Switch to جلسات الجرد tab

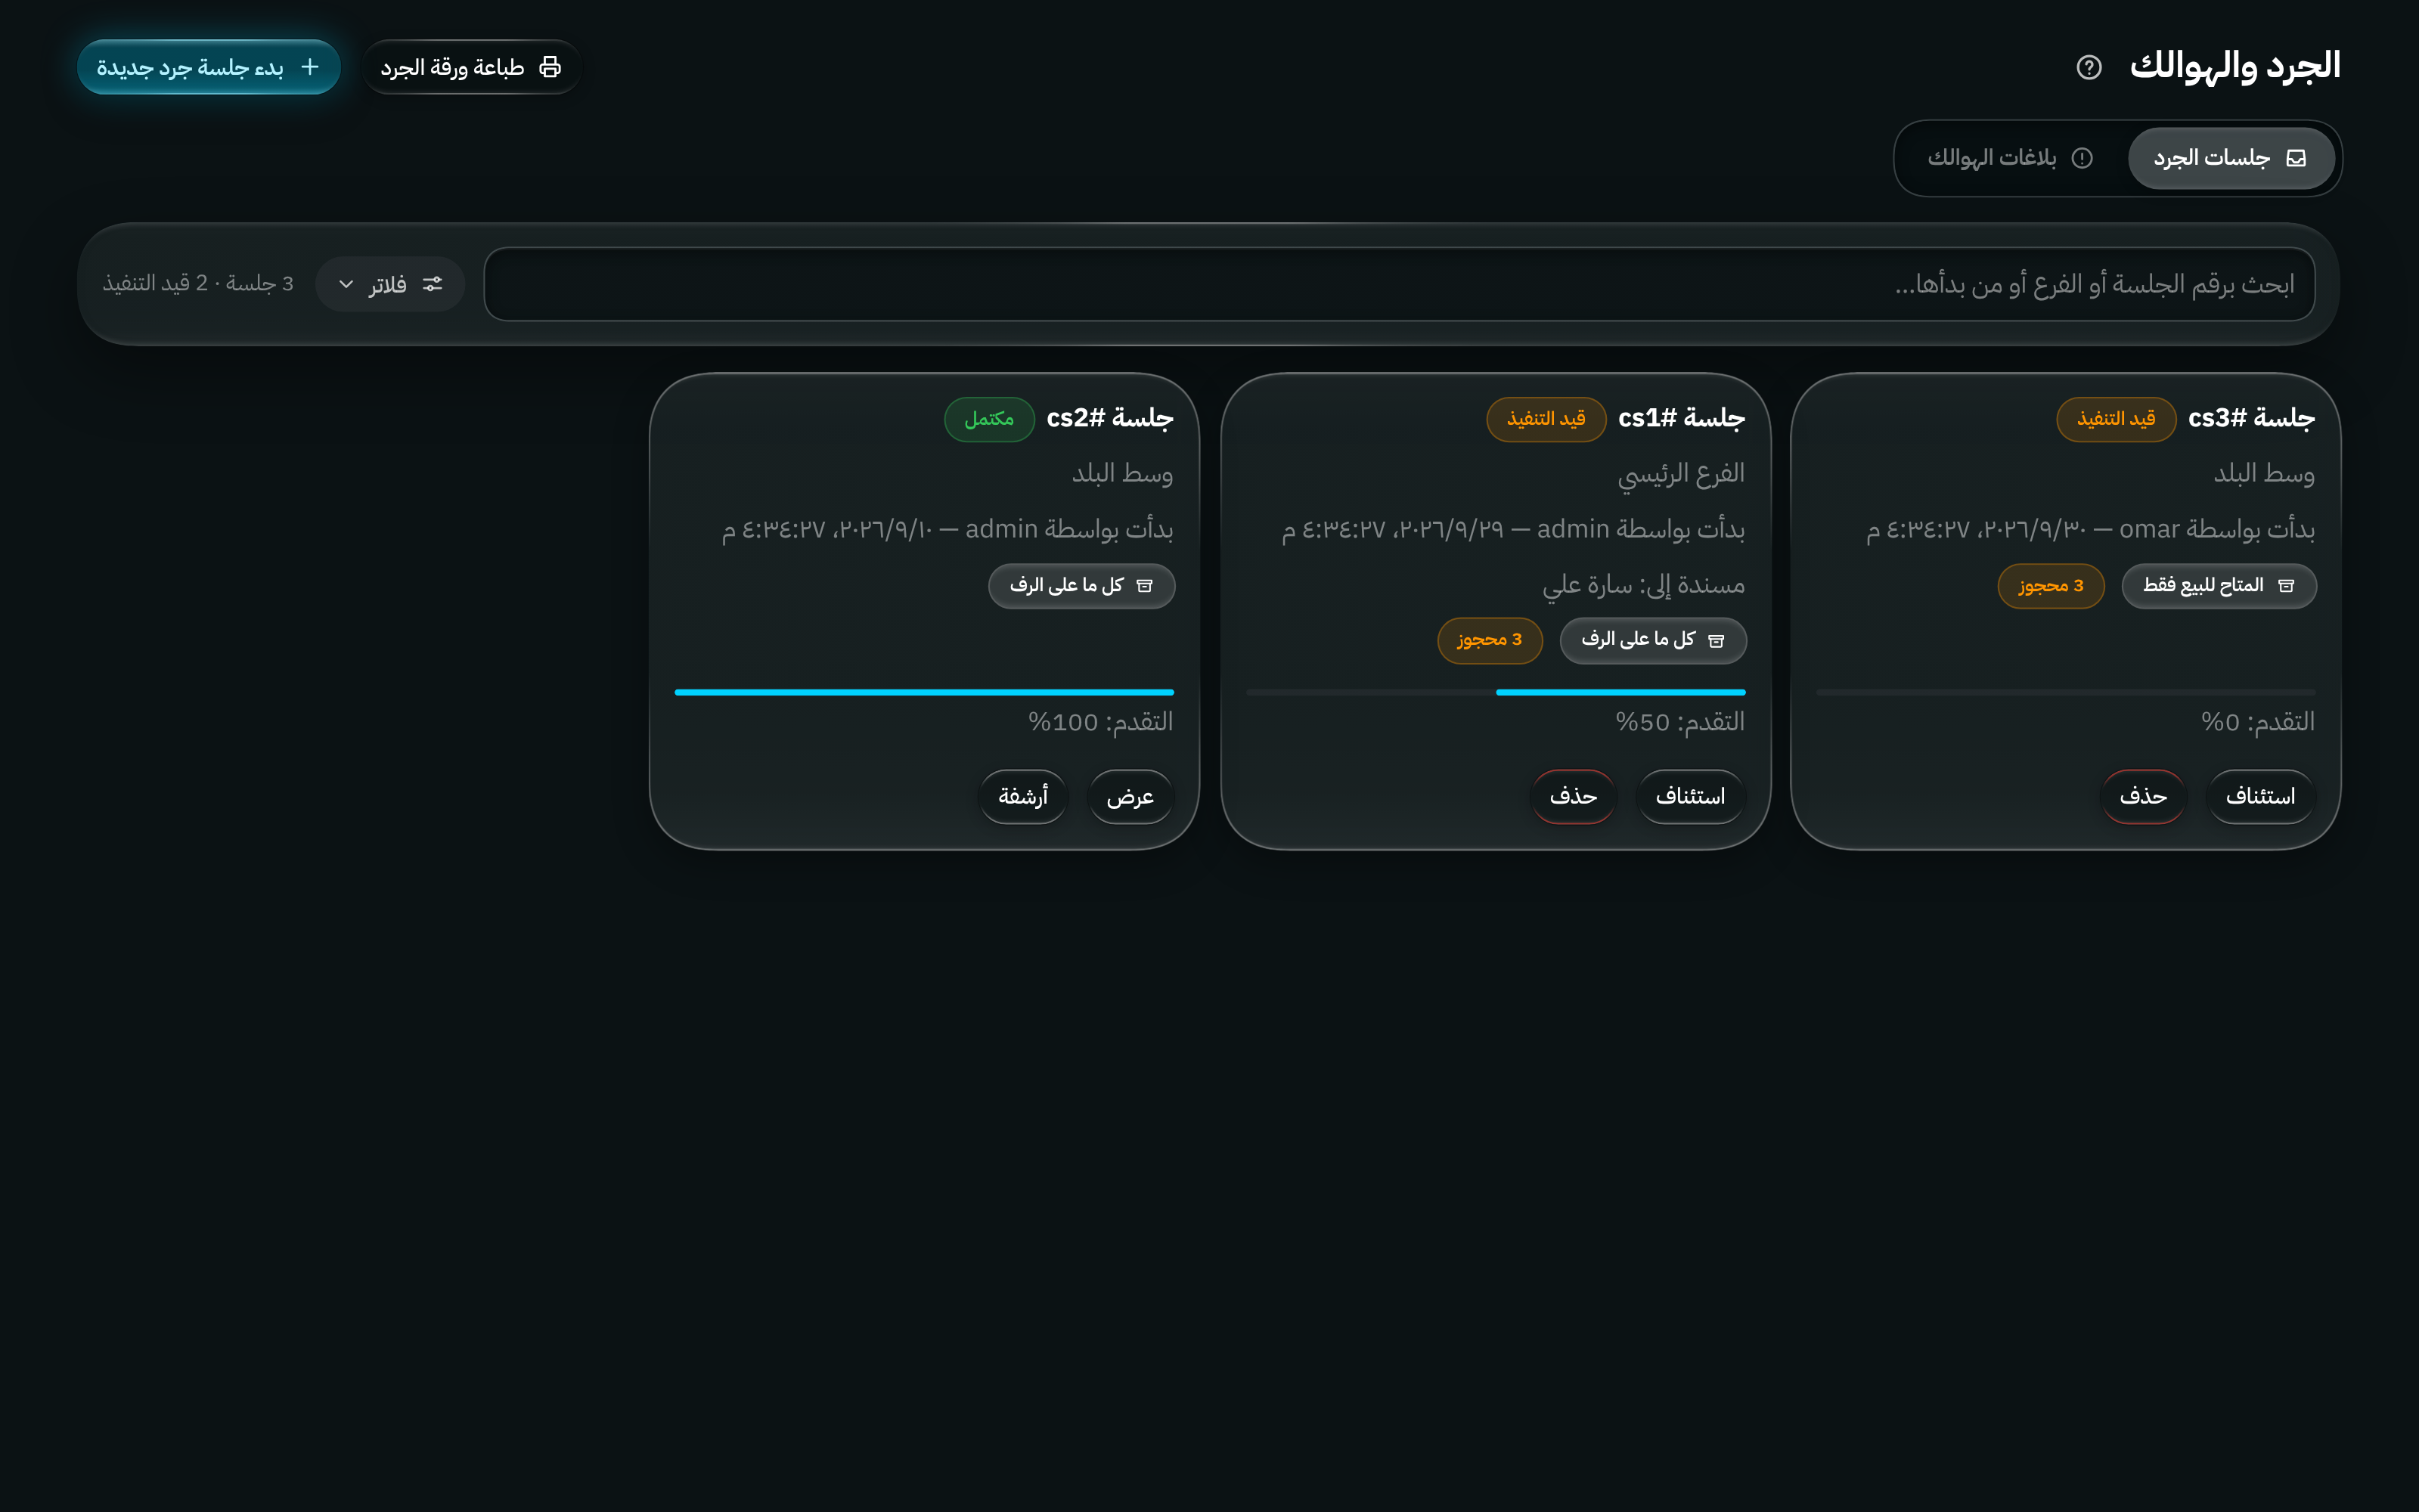pyautogui.click(x=2231, y=158)
